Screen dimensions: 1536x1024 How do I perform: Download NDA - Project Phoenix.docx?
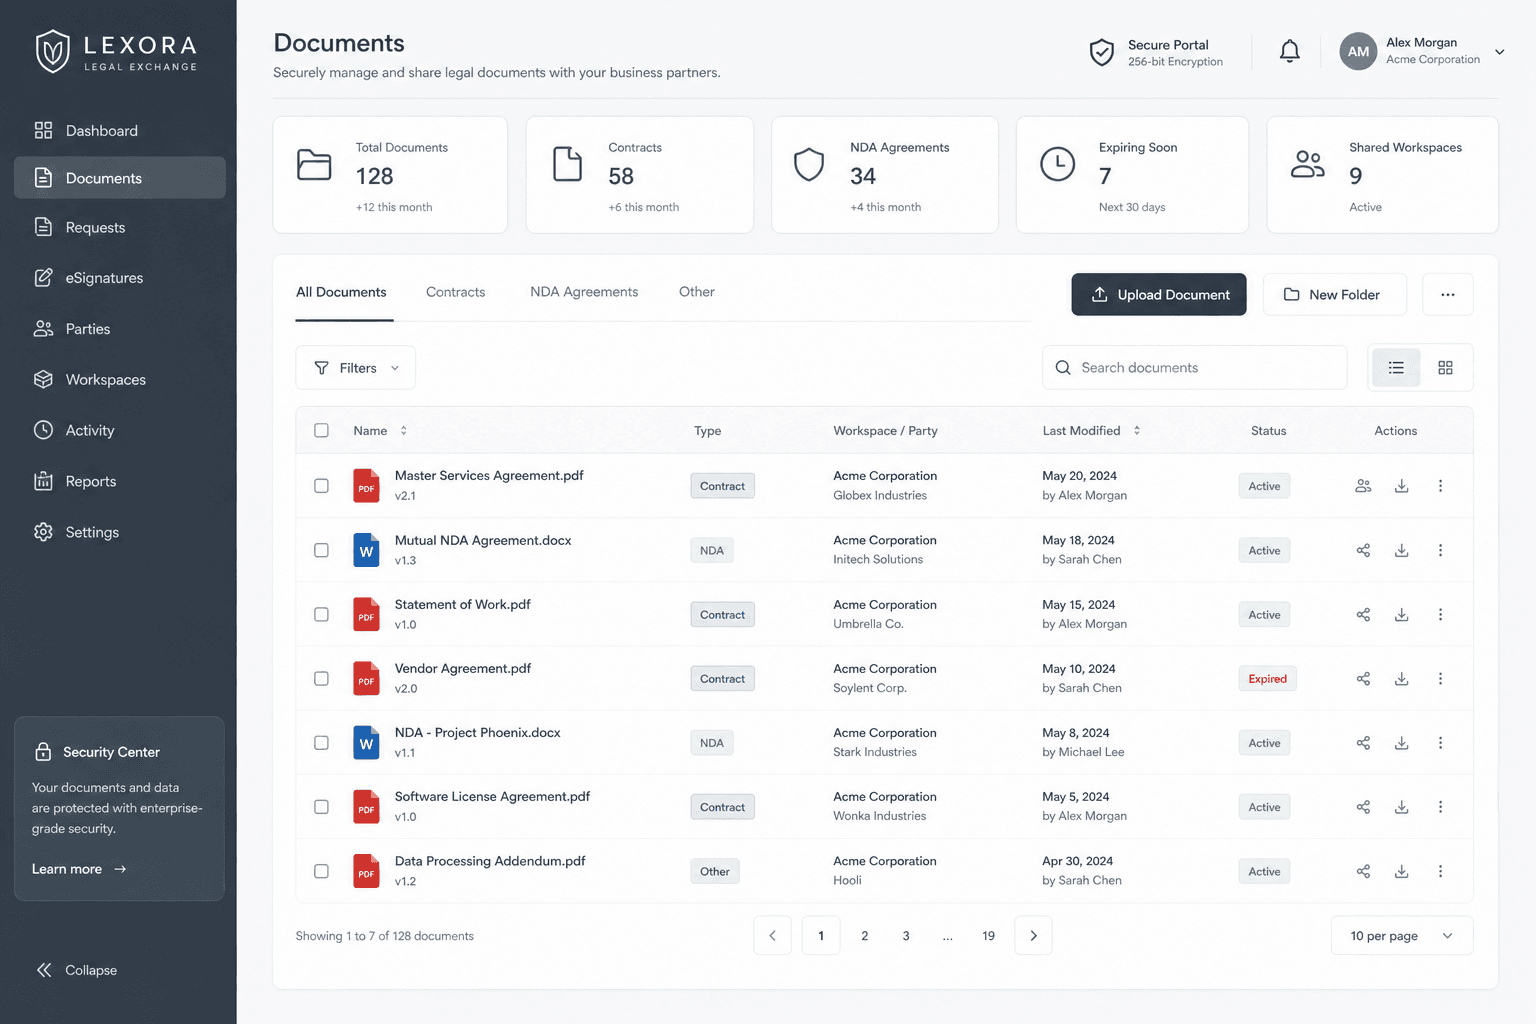click(x=1402, y=743)
